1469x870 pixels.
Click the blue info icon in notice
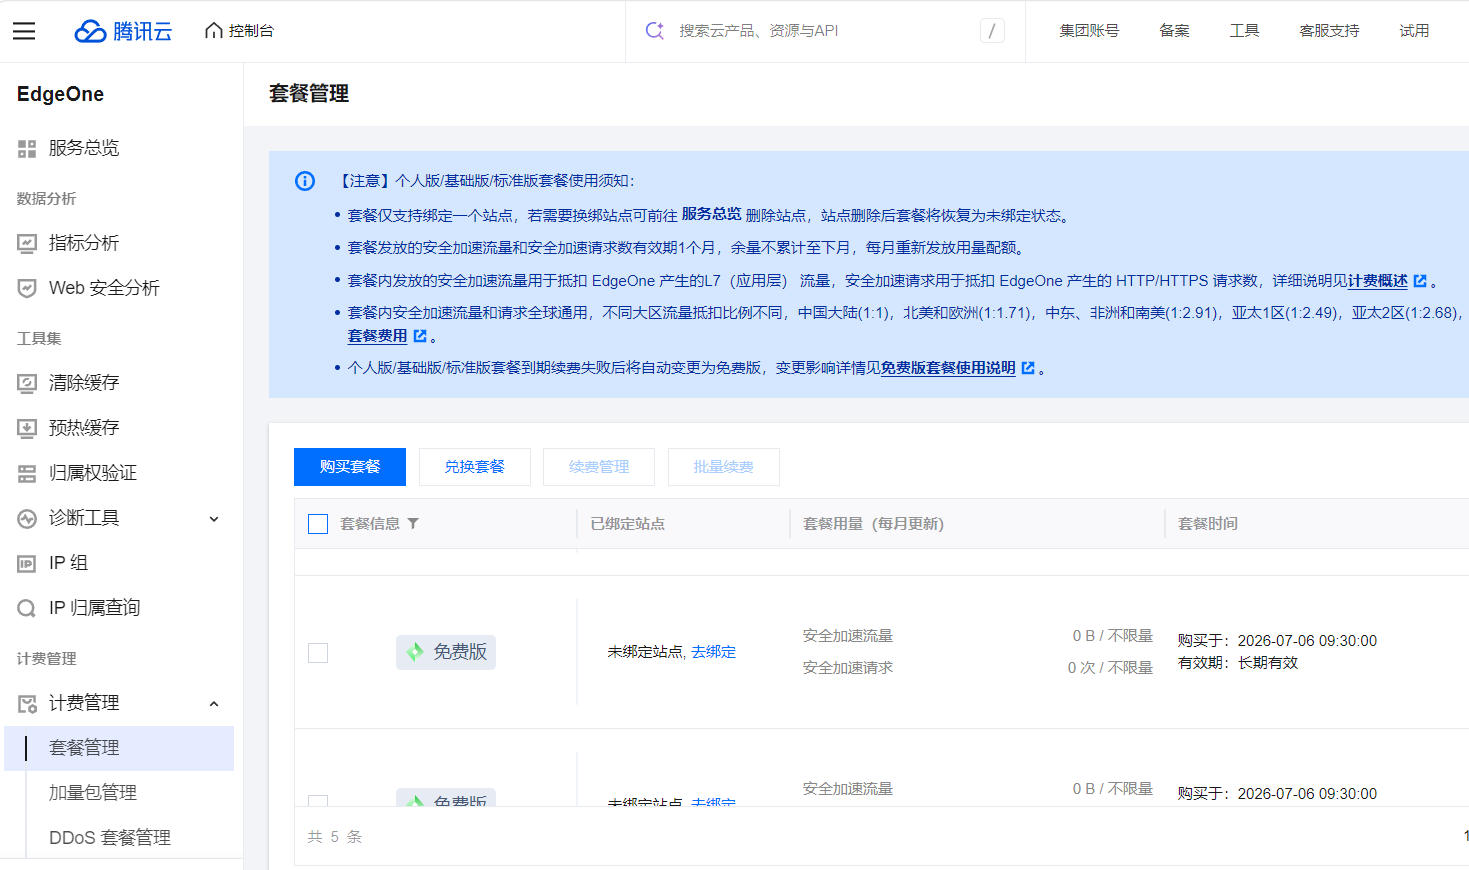click(x=305, y=181)
